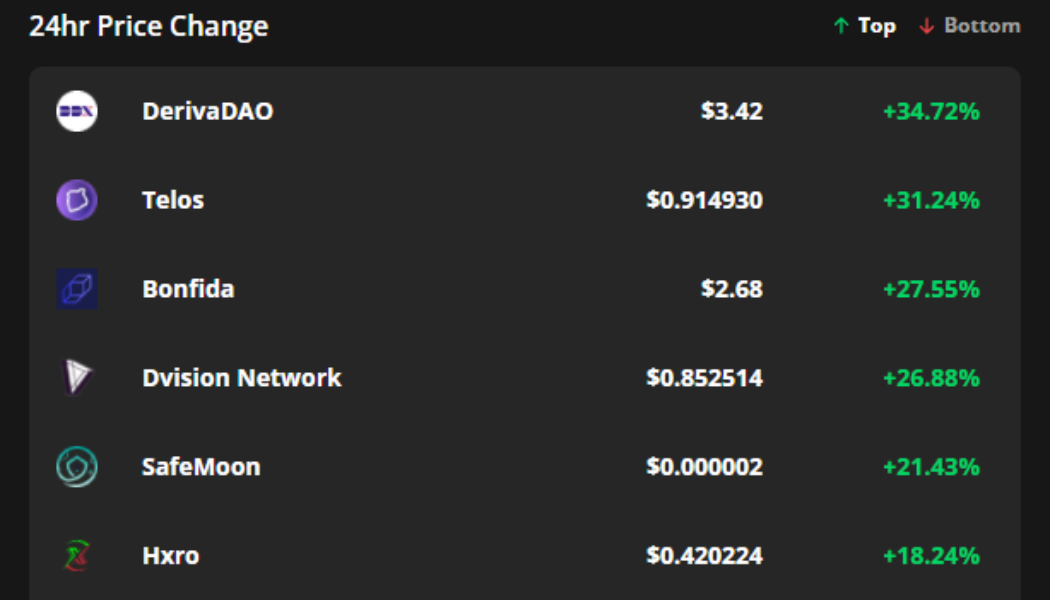This screenshot has height=600, width=1050.
Task: Click the DerivaDAO coin logo
Action: (x=76, y=111)
